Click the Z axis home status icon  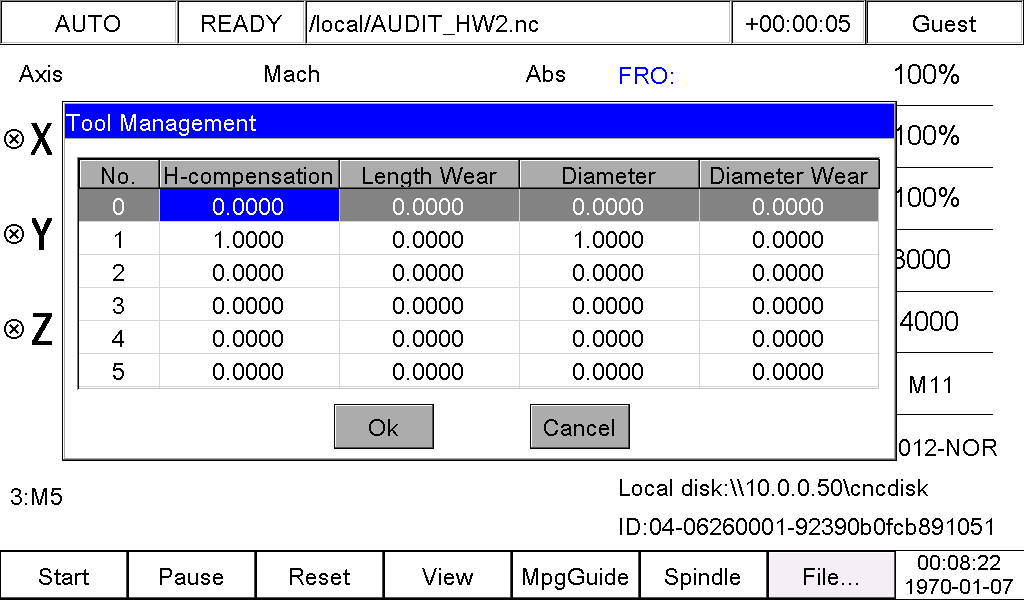pyautogui.click(x=14, y=328)
